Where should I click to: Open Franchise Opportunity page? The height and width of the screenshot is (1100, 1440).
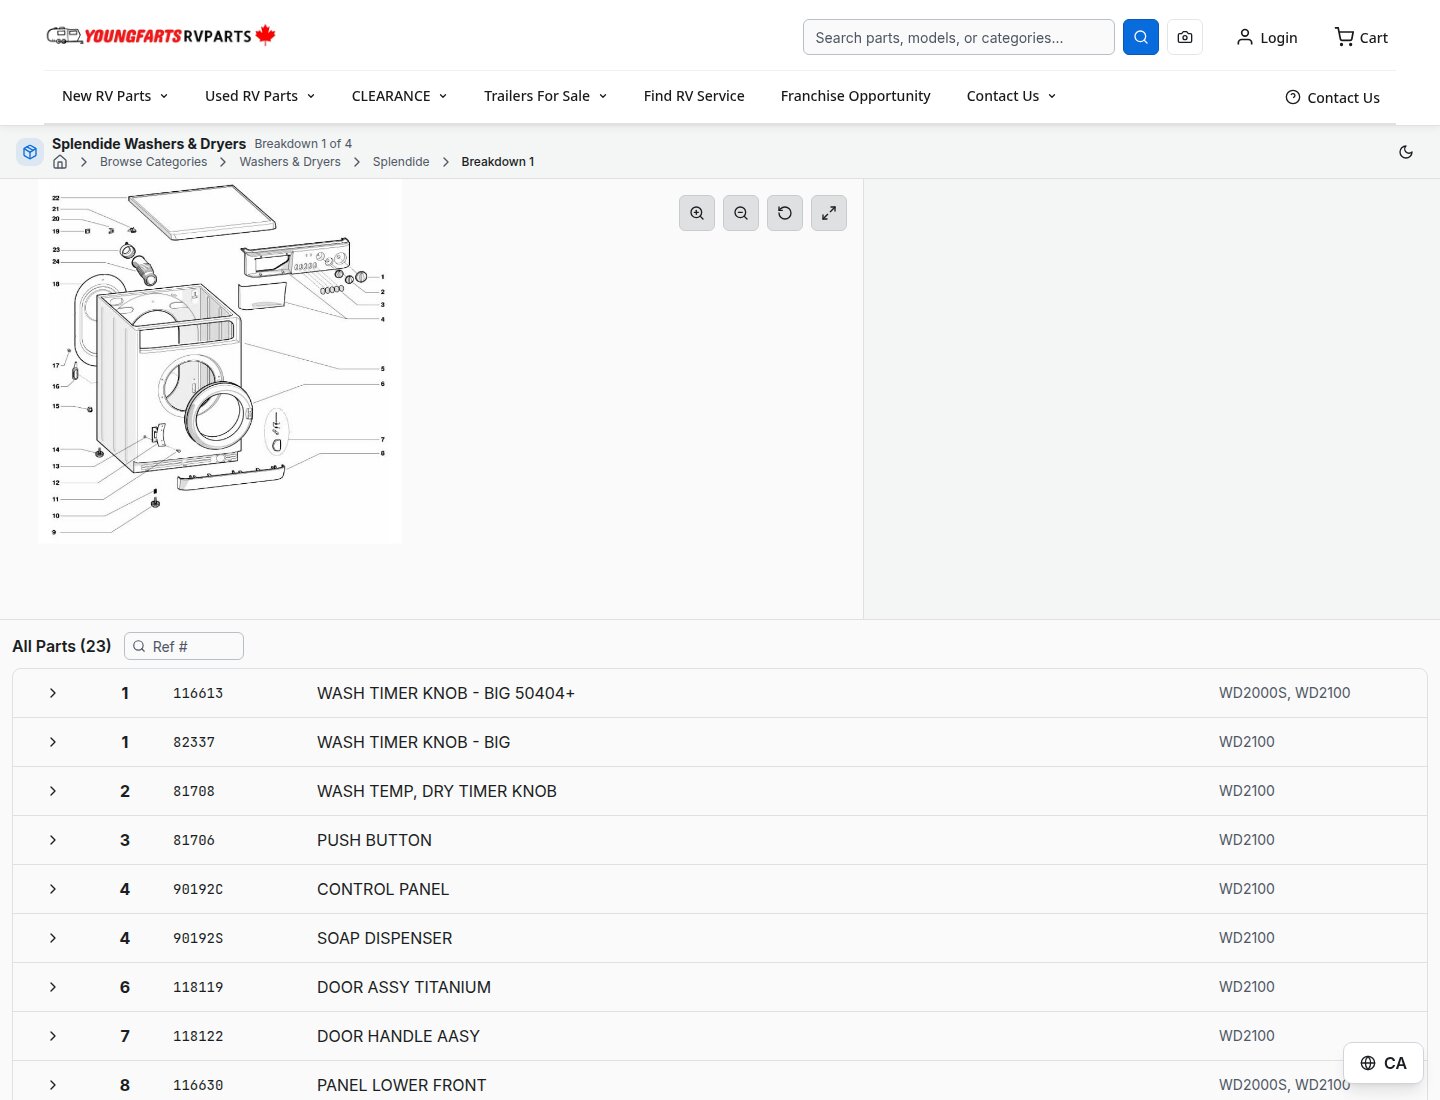tap(856, 96)
